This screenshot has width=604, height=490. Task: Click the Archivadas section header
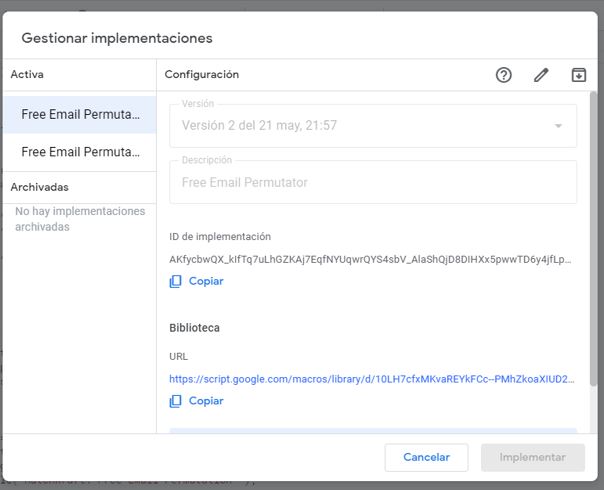(40, 187)
